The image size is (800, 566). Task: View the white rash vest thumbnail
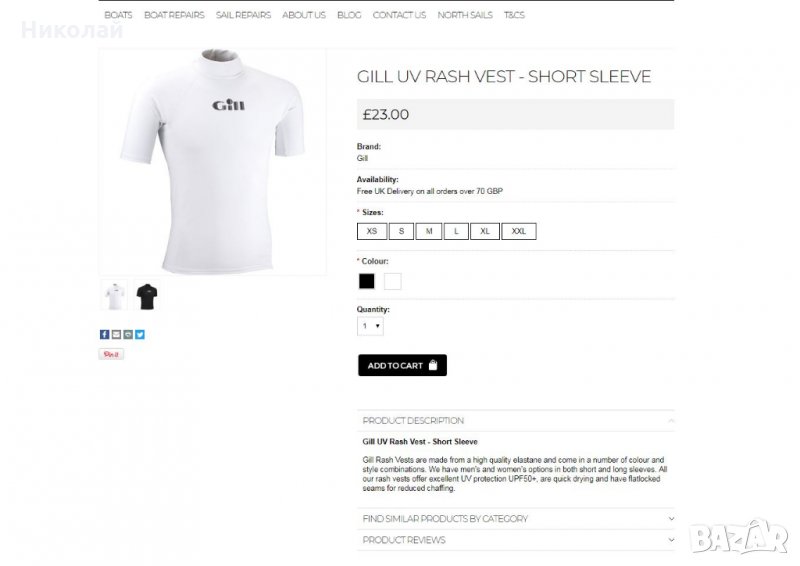(114, 296)
